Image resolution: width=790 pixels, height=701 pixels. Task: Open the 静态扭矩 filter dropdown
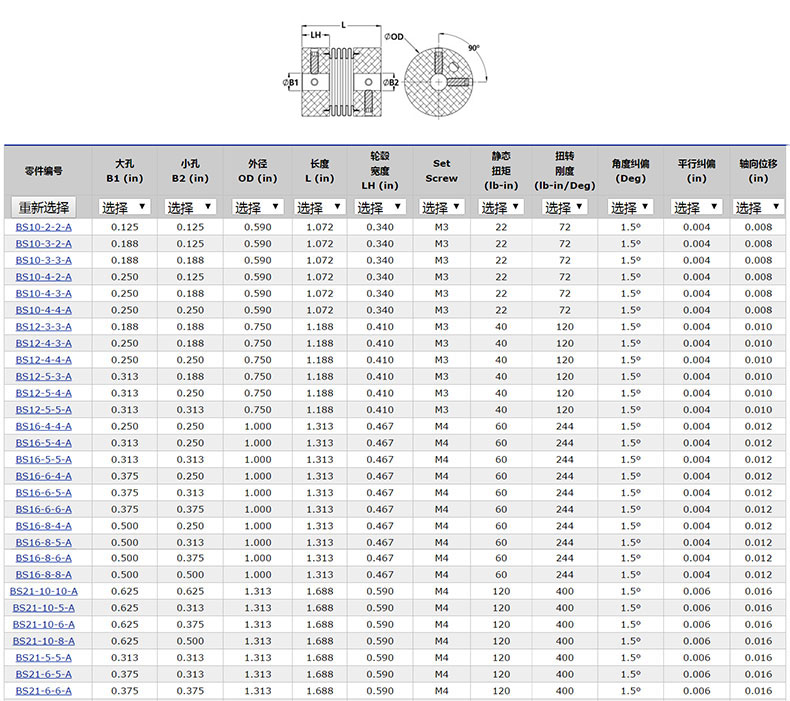click(501, 207)
